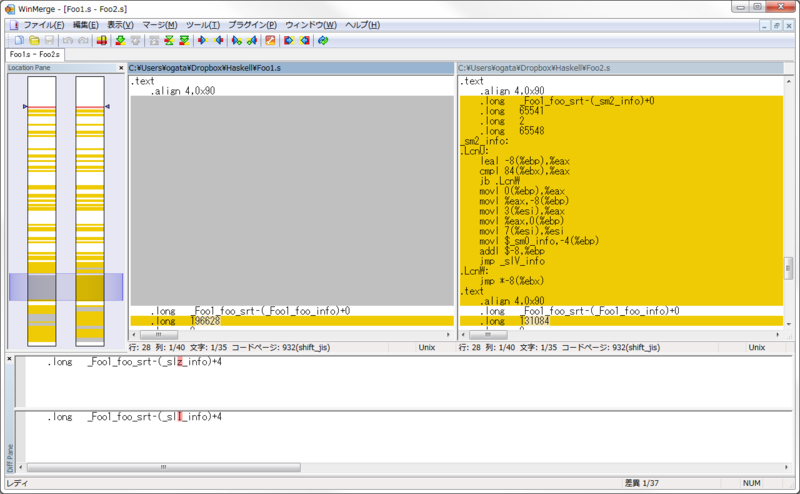This screenshot has width=800, height=494.
Task: Click left arrow of Diff Pane scrollbar
Action: coord(21,467)
